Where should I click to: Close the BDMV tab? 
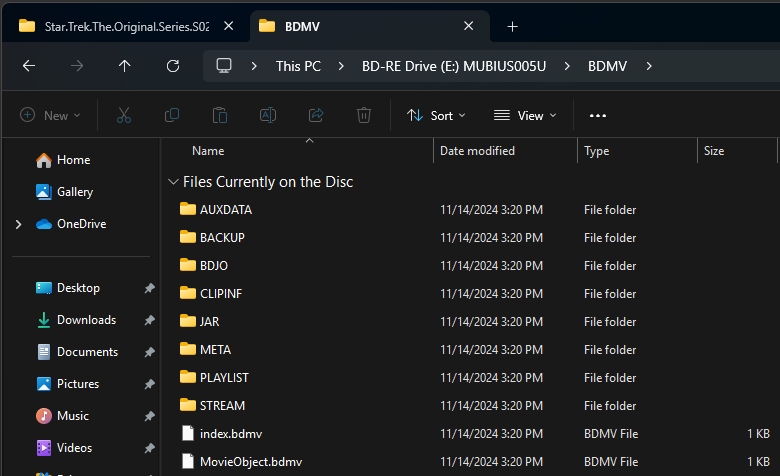point(469,26)
